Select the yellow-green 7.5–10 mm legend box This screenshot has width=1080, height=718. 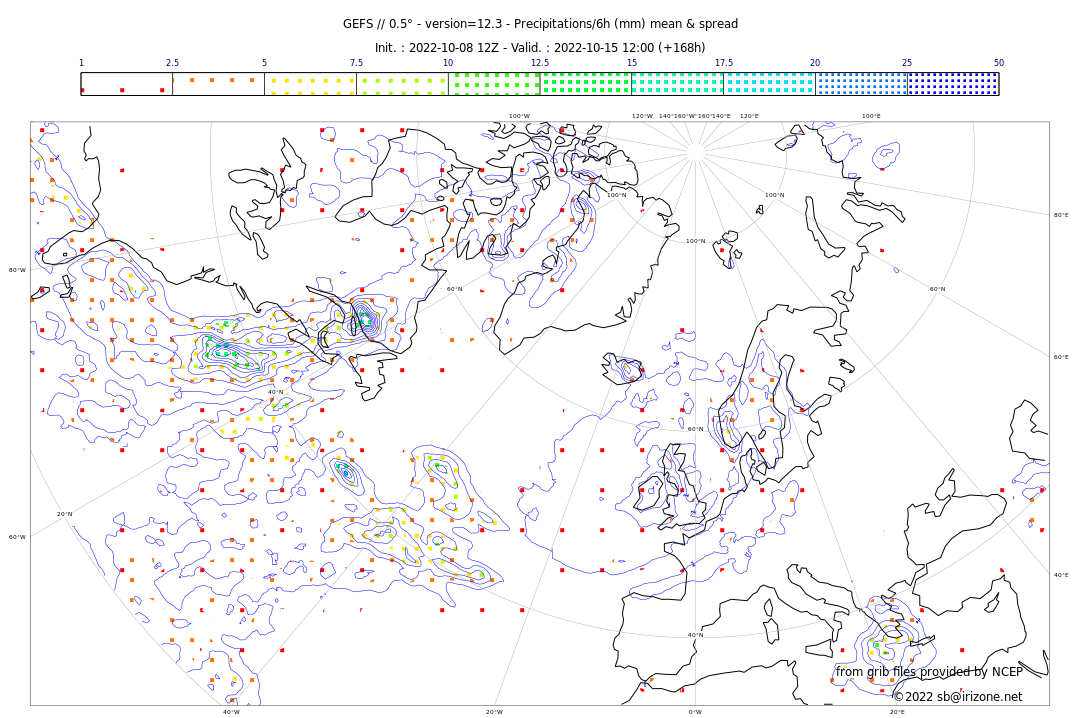click(x=402, y=84)
